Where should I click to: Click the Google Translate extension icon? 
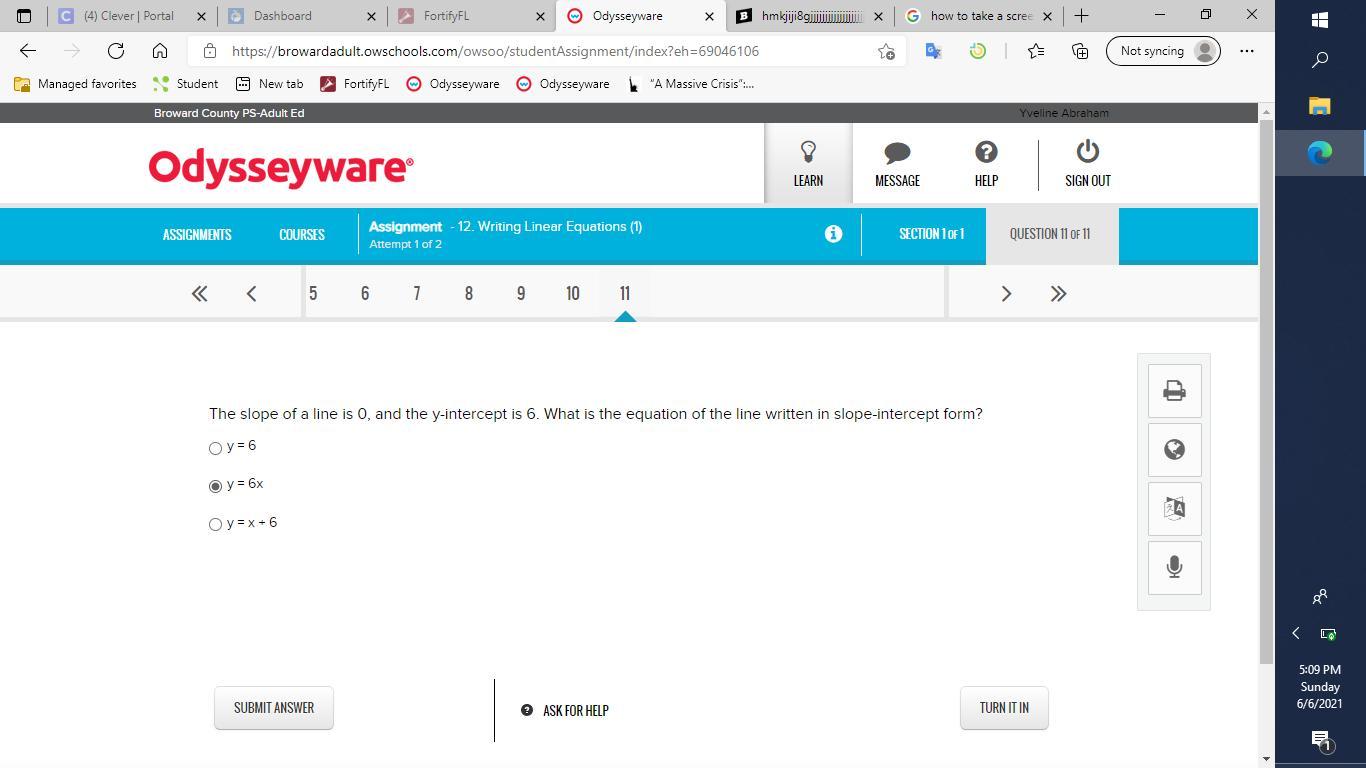[933, 51]
